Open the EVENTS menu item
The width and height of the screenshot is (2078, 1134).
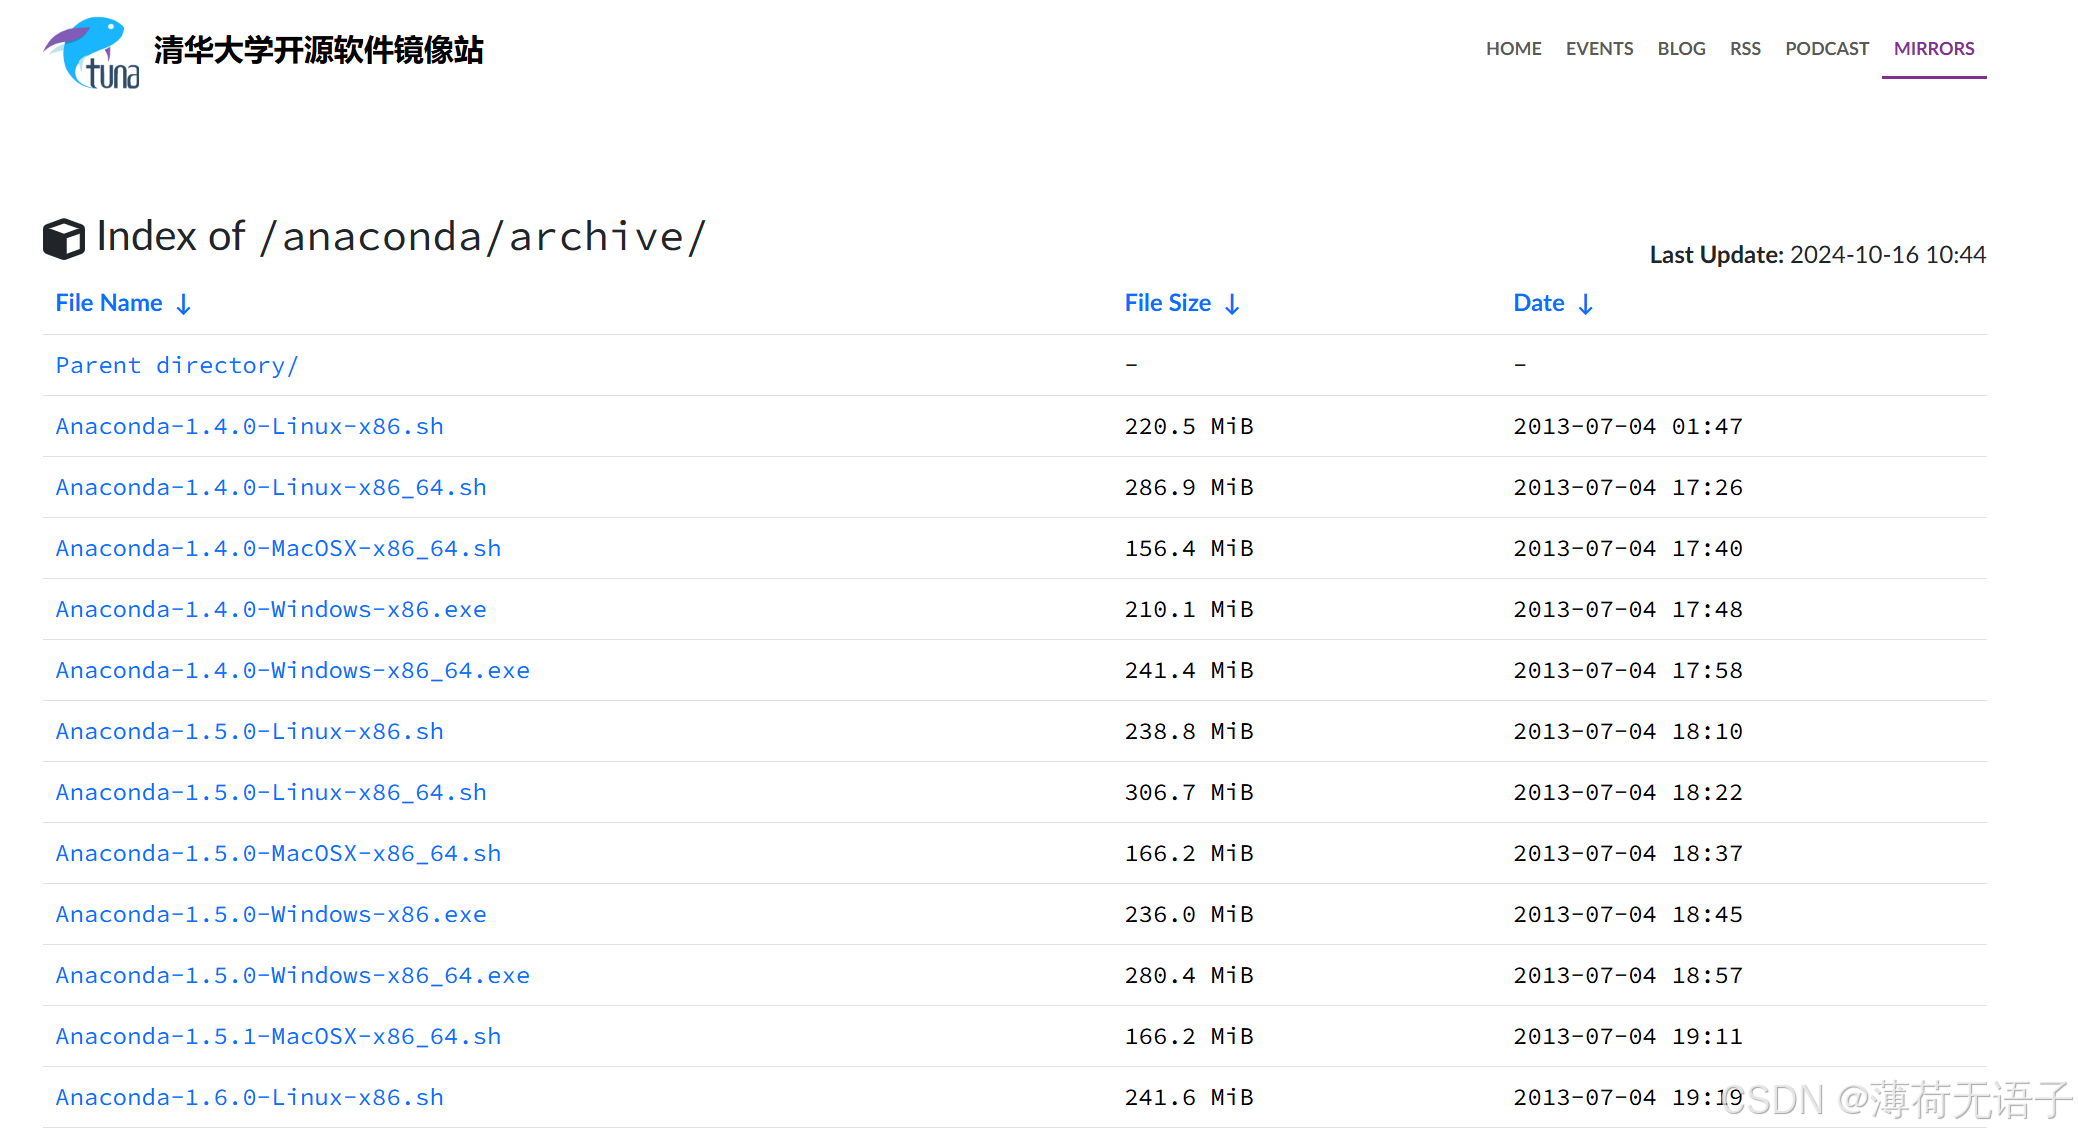point(1599,48)
